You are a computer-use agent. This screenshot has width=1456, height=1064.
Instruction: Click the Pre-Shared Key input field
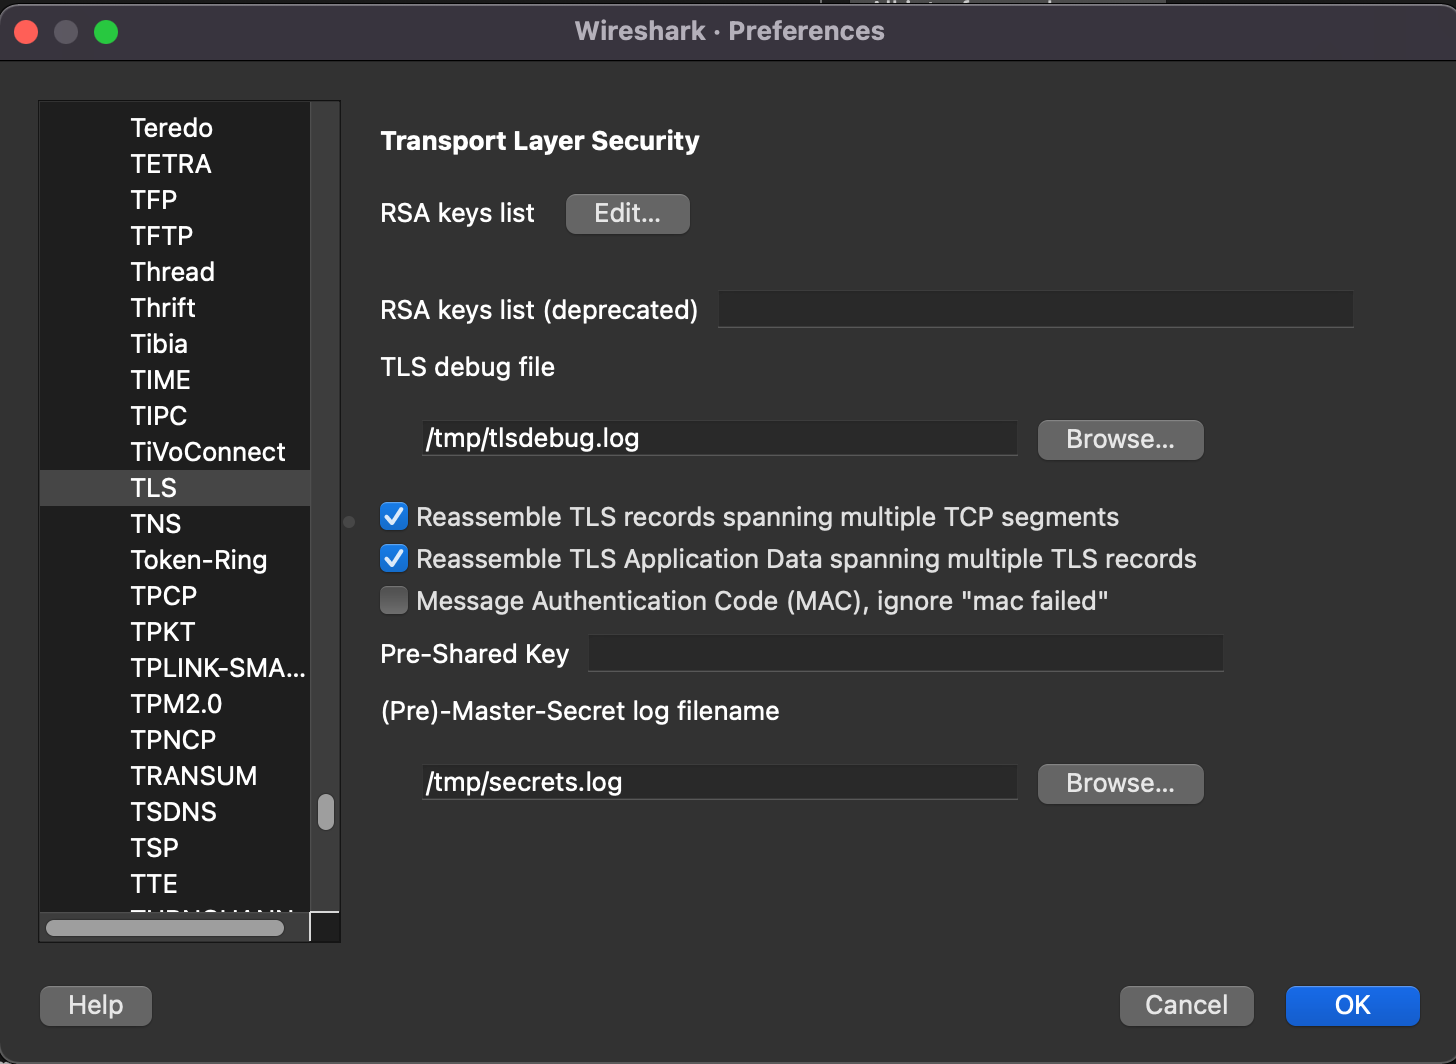click(x=906, y=653)
